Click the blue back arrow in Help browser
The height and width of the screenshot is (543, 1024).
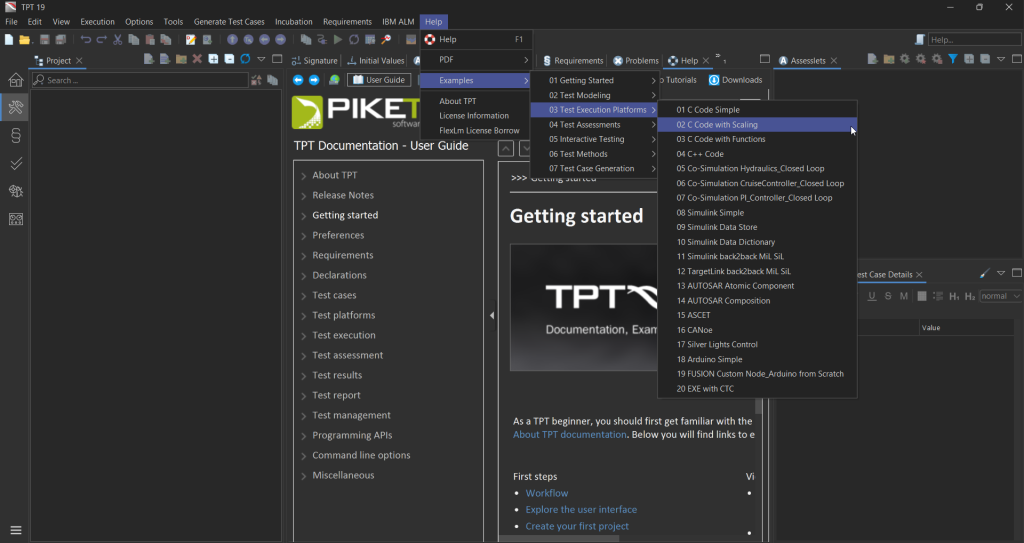click(298, 80)
